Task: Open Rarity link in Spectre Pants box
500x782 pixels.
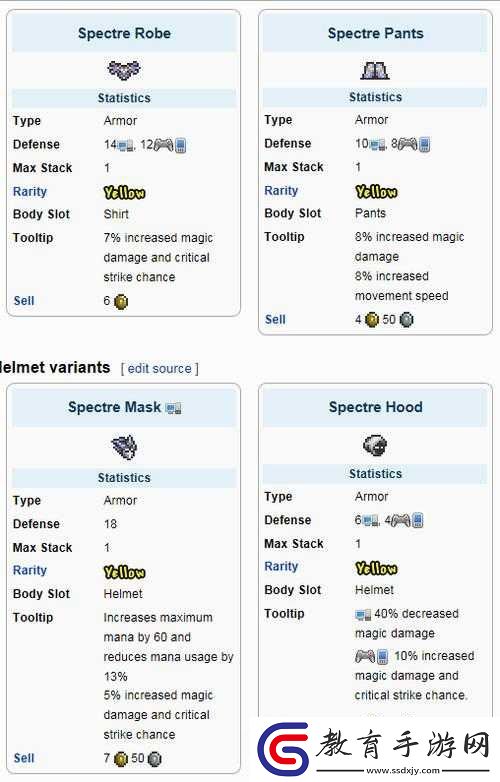Action: pos(281,191)
